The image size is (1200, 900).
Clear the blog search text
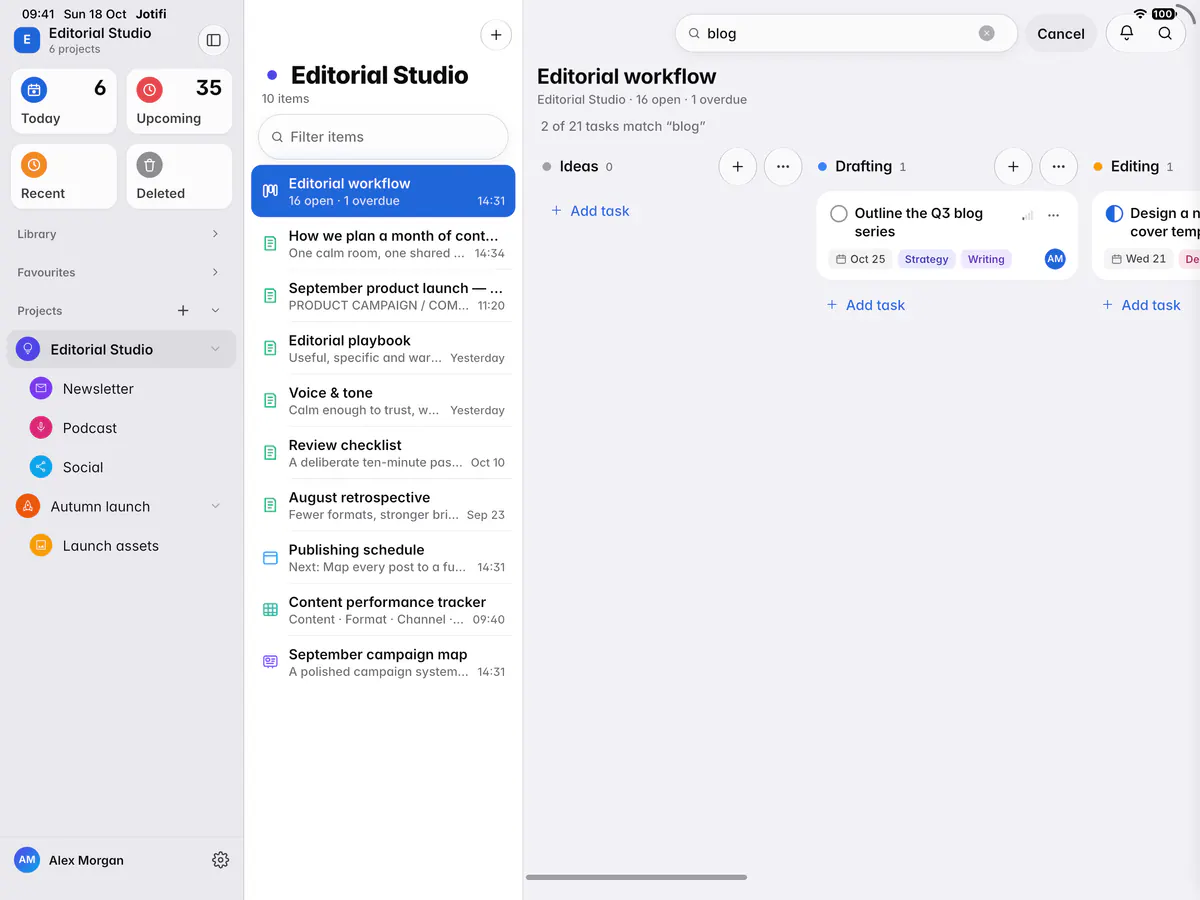click(x=987, y=33)
